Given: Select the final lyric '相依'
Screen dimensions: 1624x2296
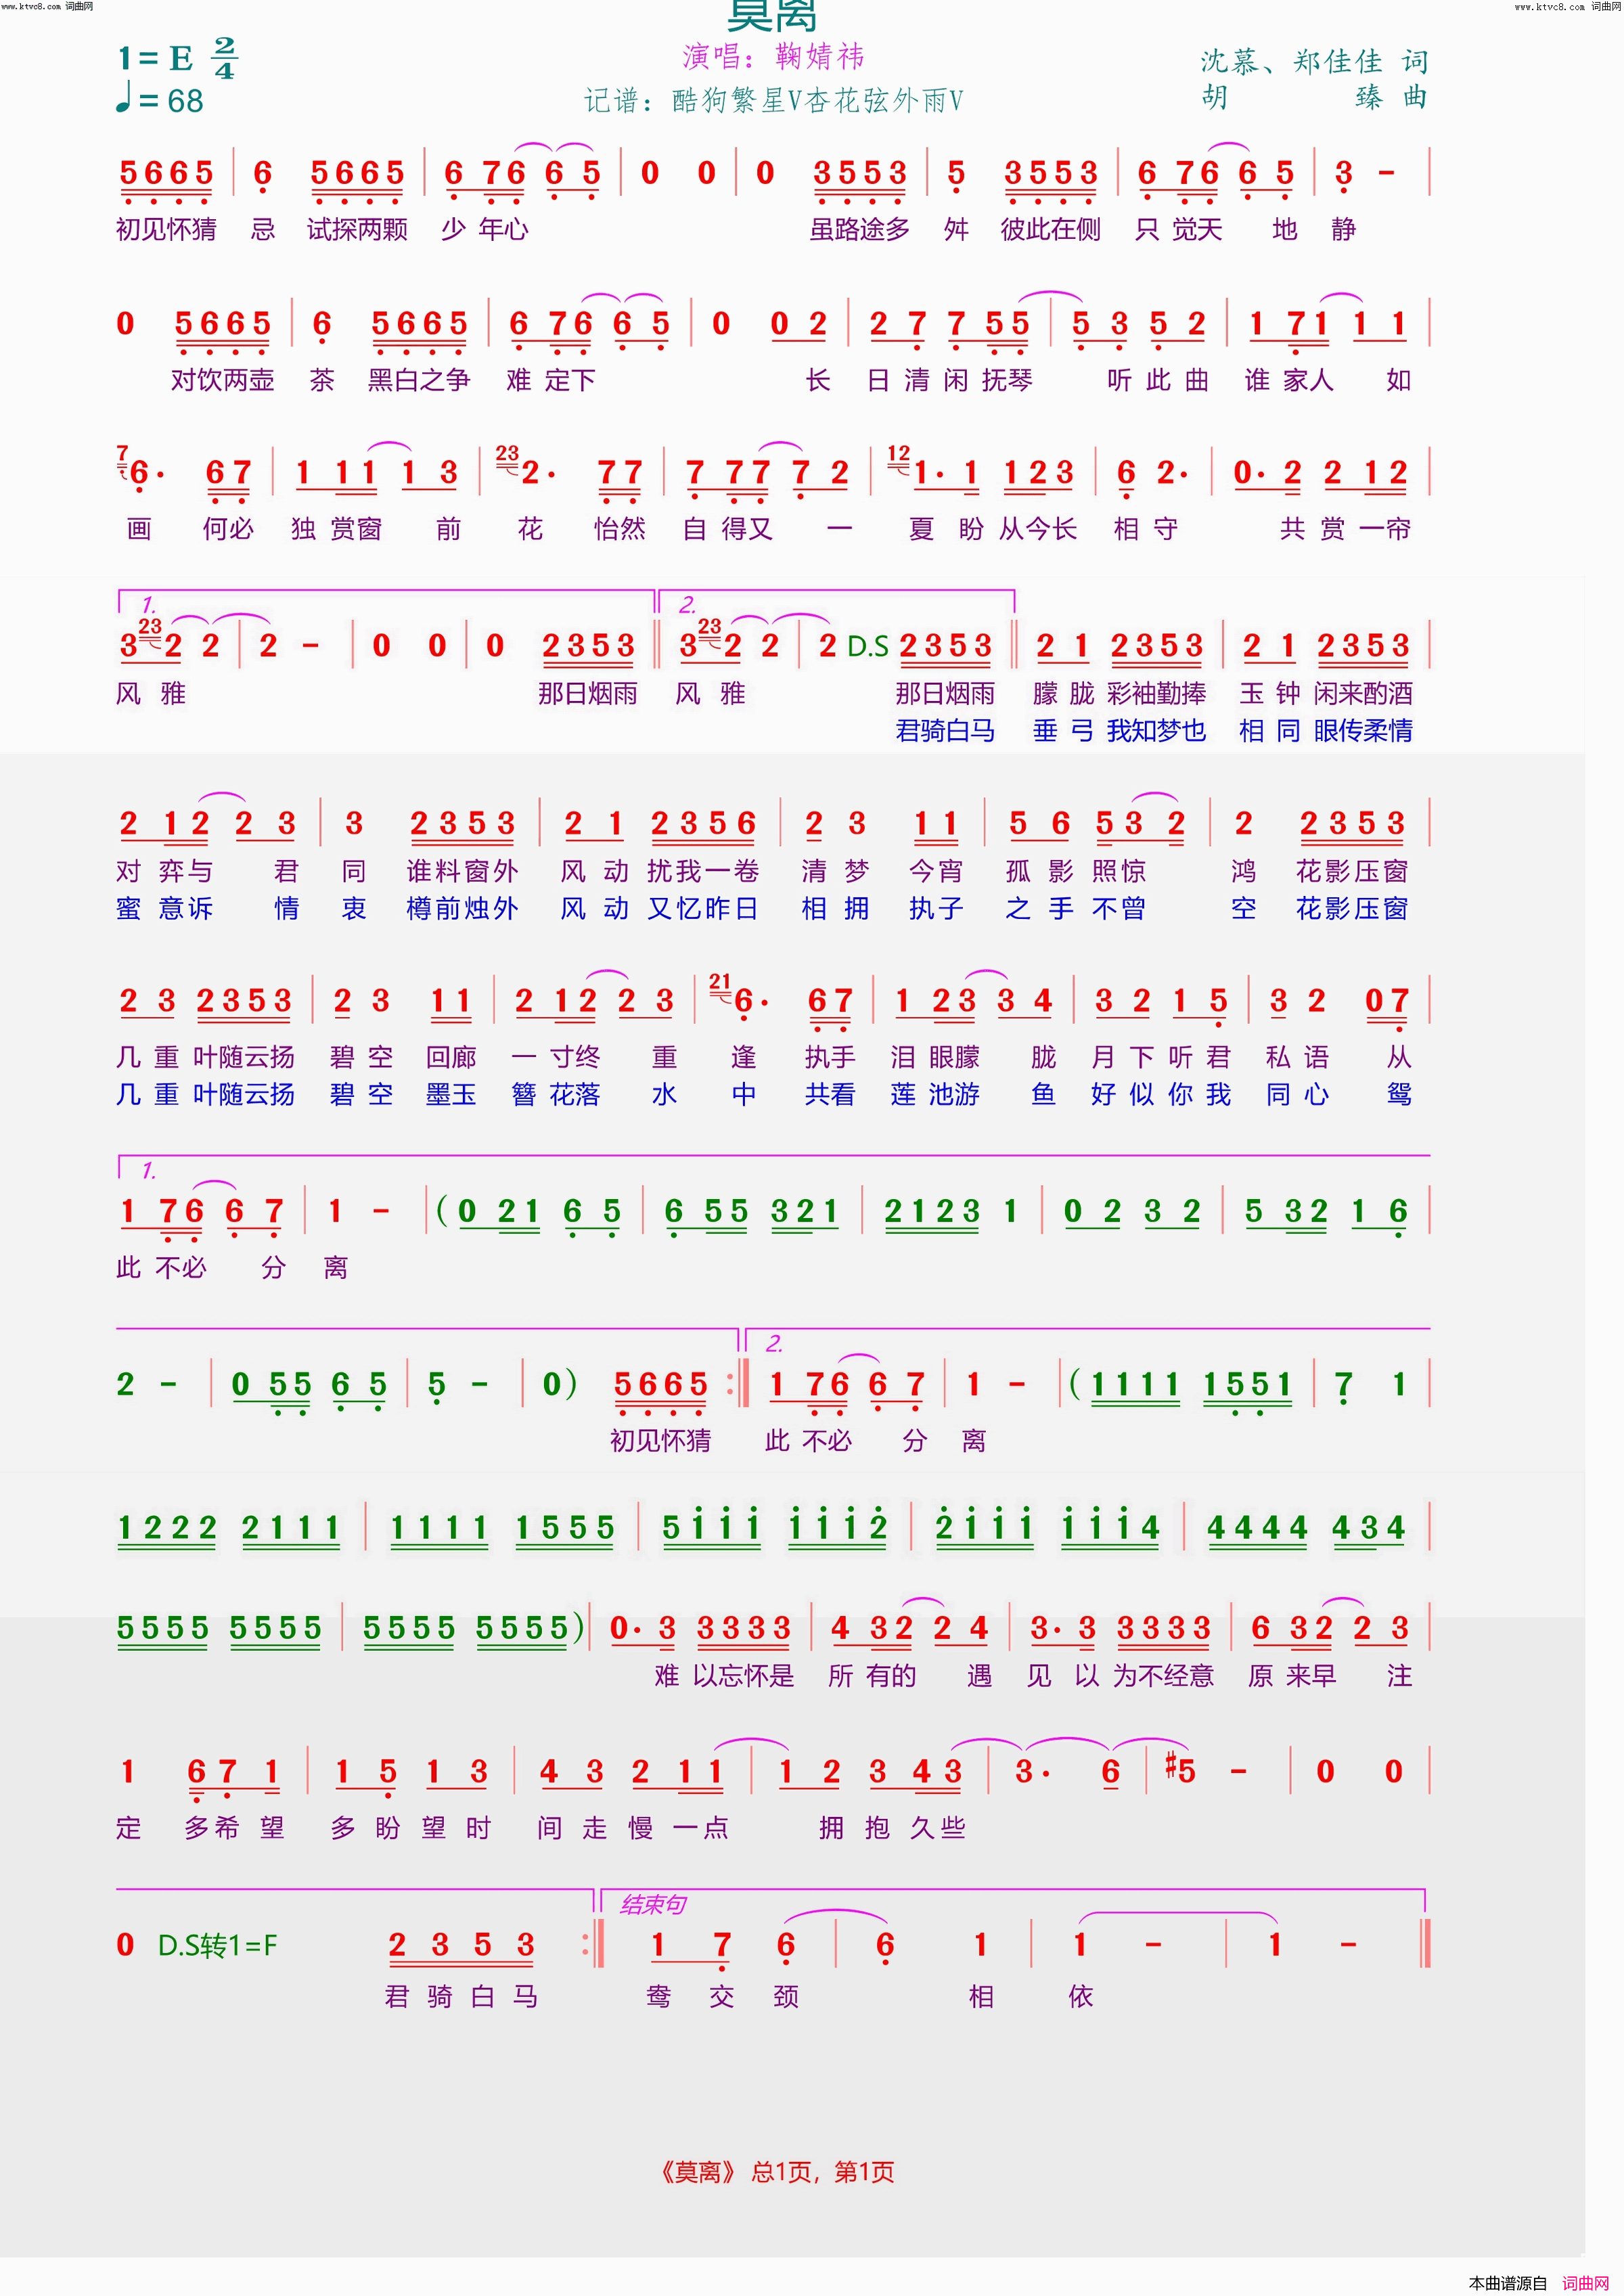Looking at the screenshot, I should coord(1031,1997).
